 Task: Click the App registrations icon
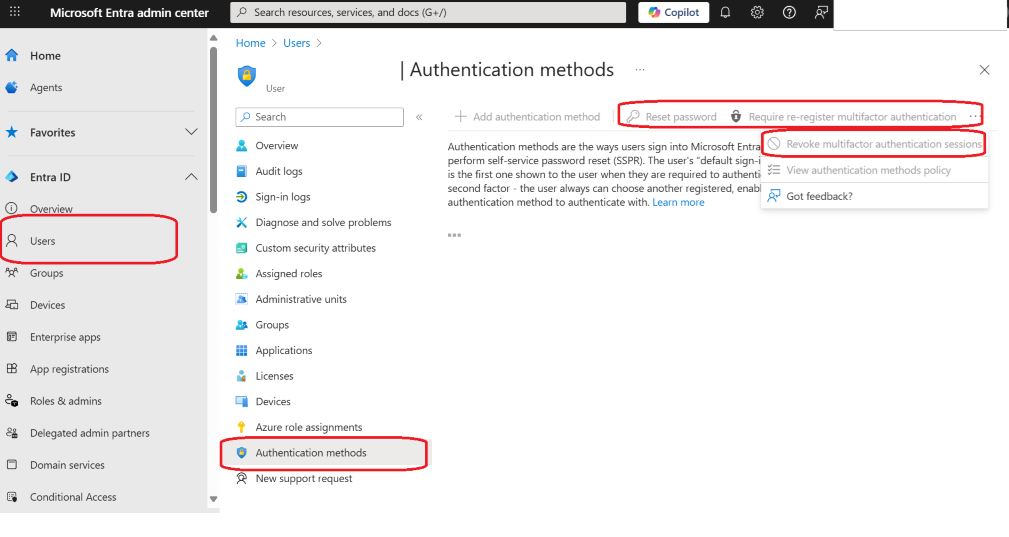(12, 369)
